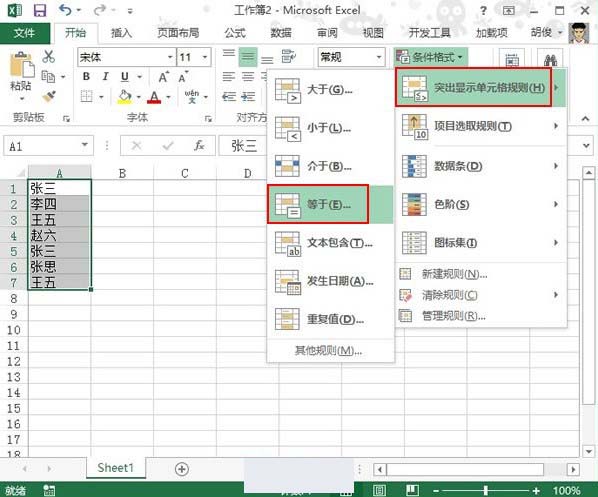Toggle Italic formatting
The width and height of the screenshot is (598, 497).
105,77
